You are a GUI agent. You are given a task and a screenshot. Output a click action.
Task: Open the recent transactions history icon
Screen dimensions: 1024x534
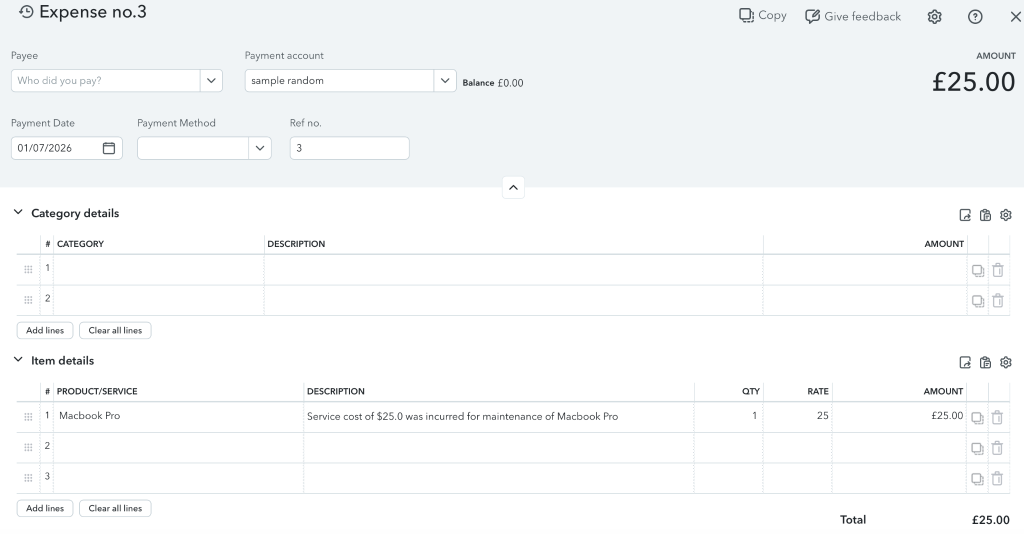(x=25, y=12)
